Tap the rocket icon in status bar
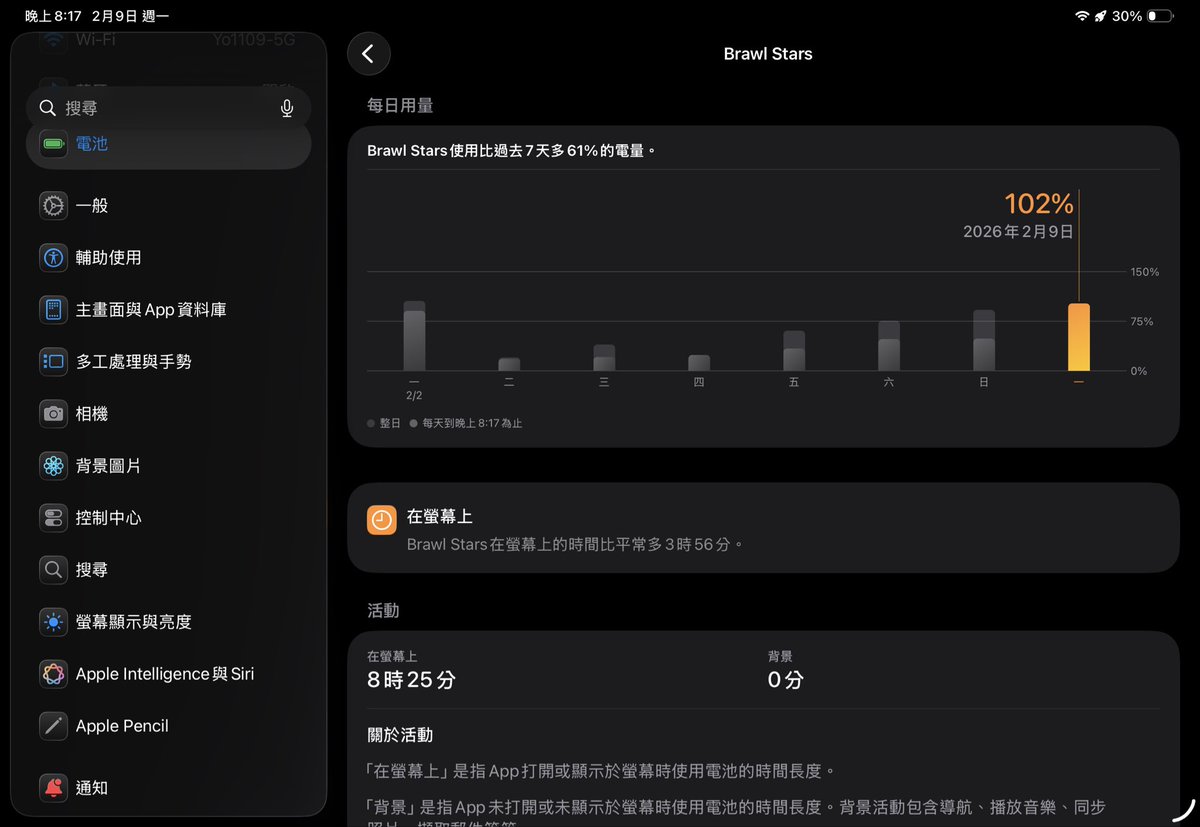 click(x=1101, y=16)
